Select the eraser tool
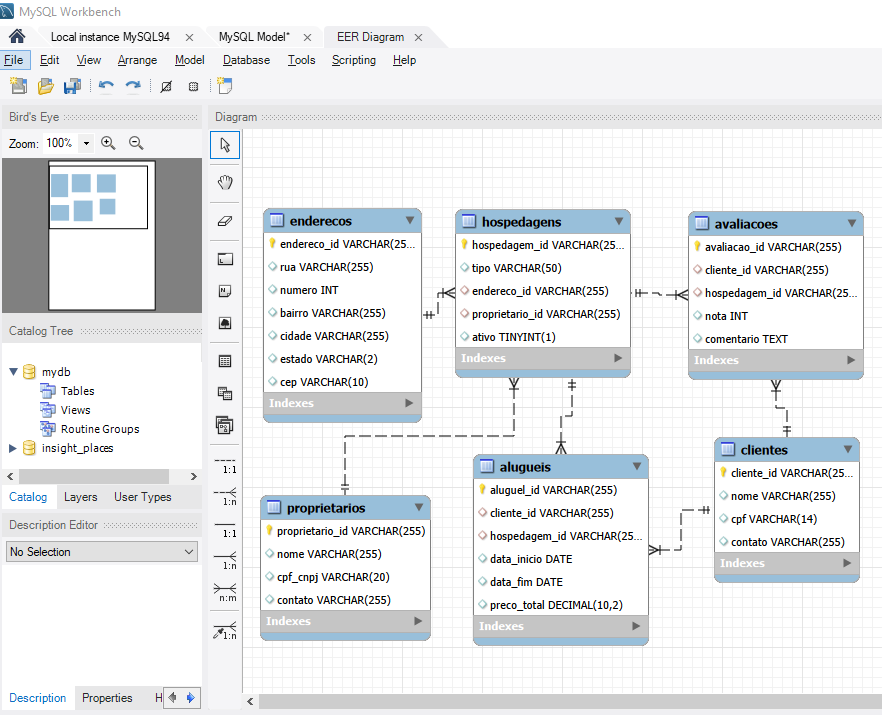 225,221
